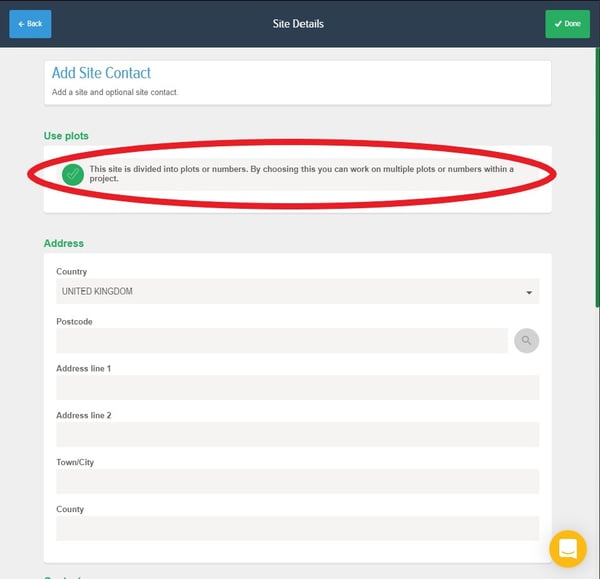Click the Postcode input field
This screenshot has width=600, height=579.
point(282,340)
